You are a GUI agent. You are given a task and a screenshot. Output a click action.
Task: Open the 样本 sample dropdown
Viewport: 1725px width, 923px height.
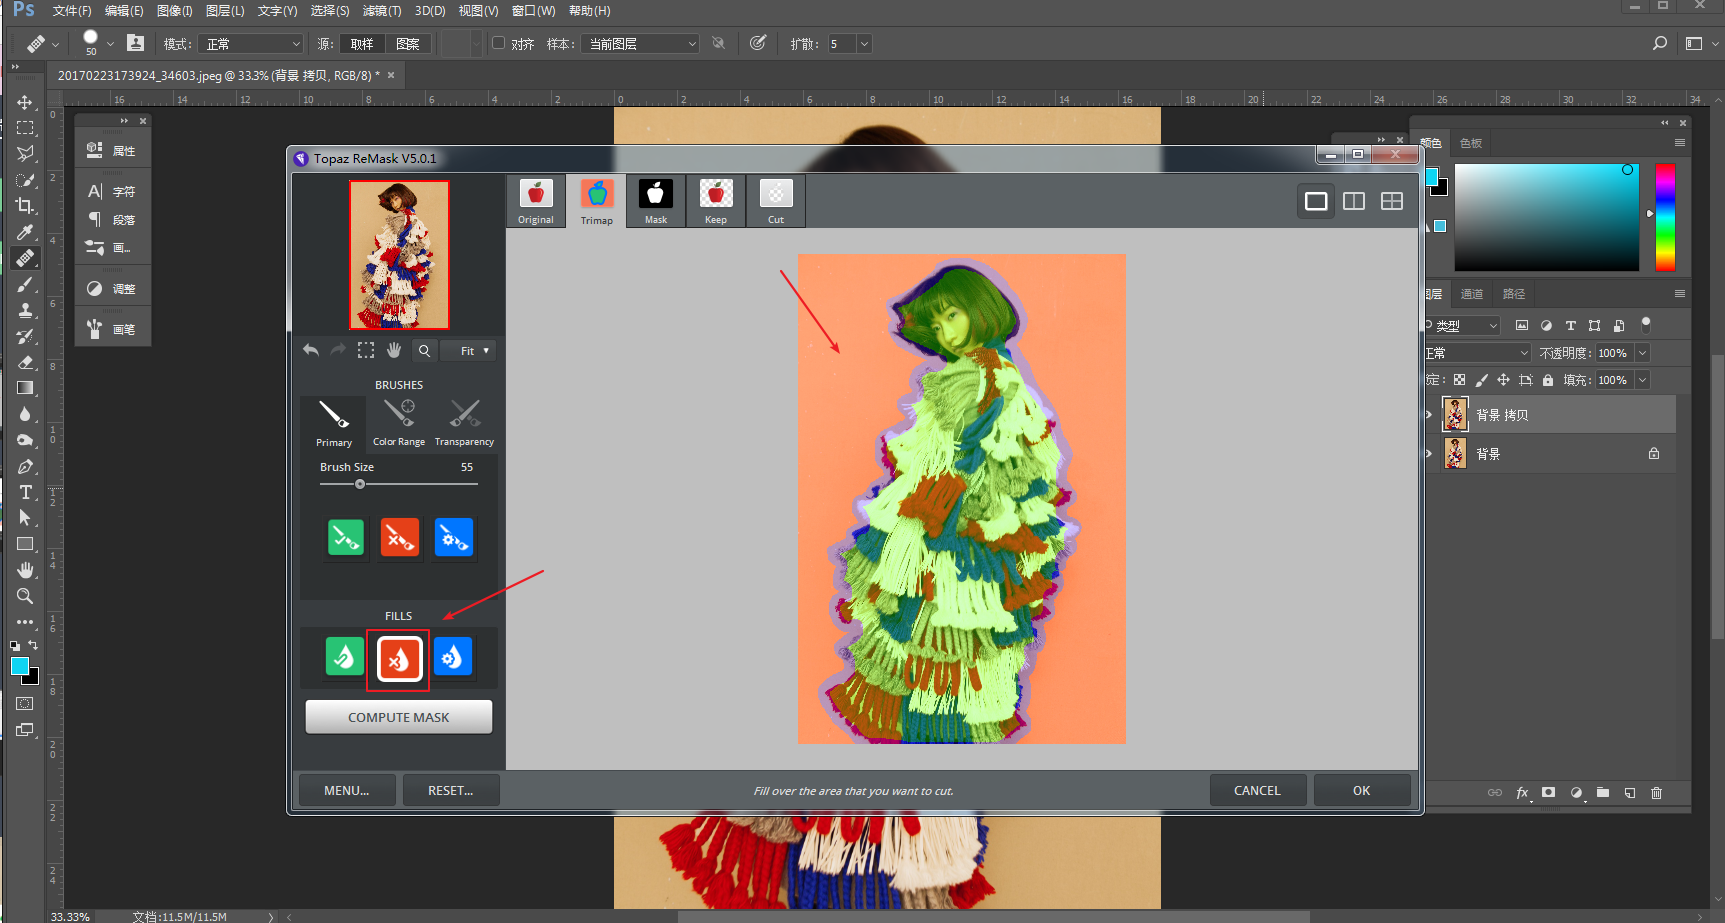640,44
